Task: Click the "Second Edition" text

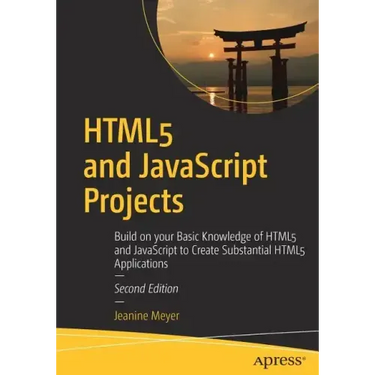Action: click(x=146, y=289)
